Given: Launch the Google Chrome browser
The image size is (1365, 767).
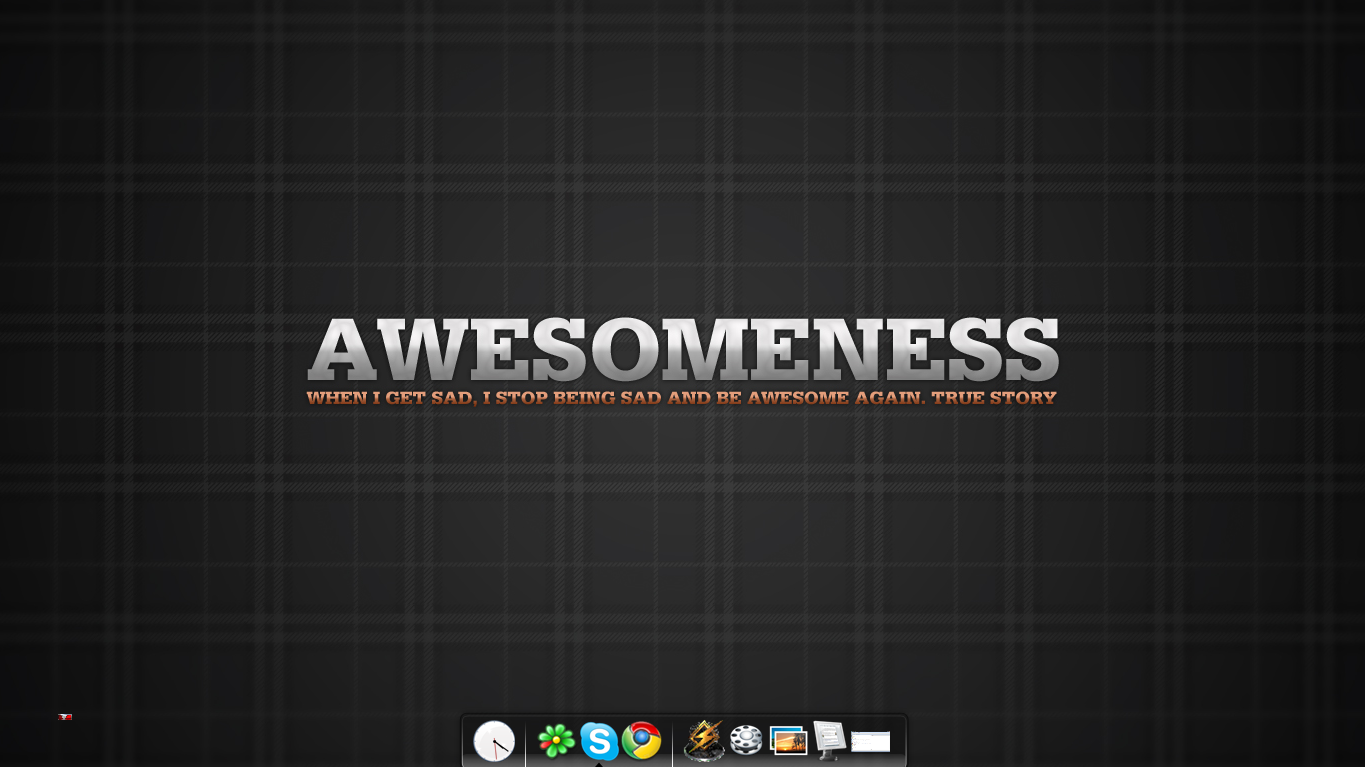Looking at the screenshot, I should coord(642,741).
